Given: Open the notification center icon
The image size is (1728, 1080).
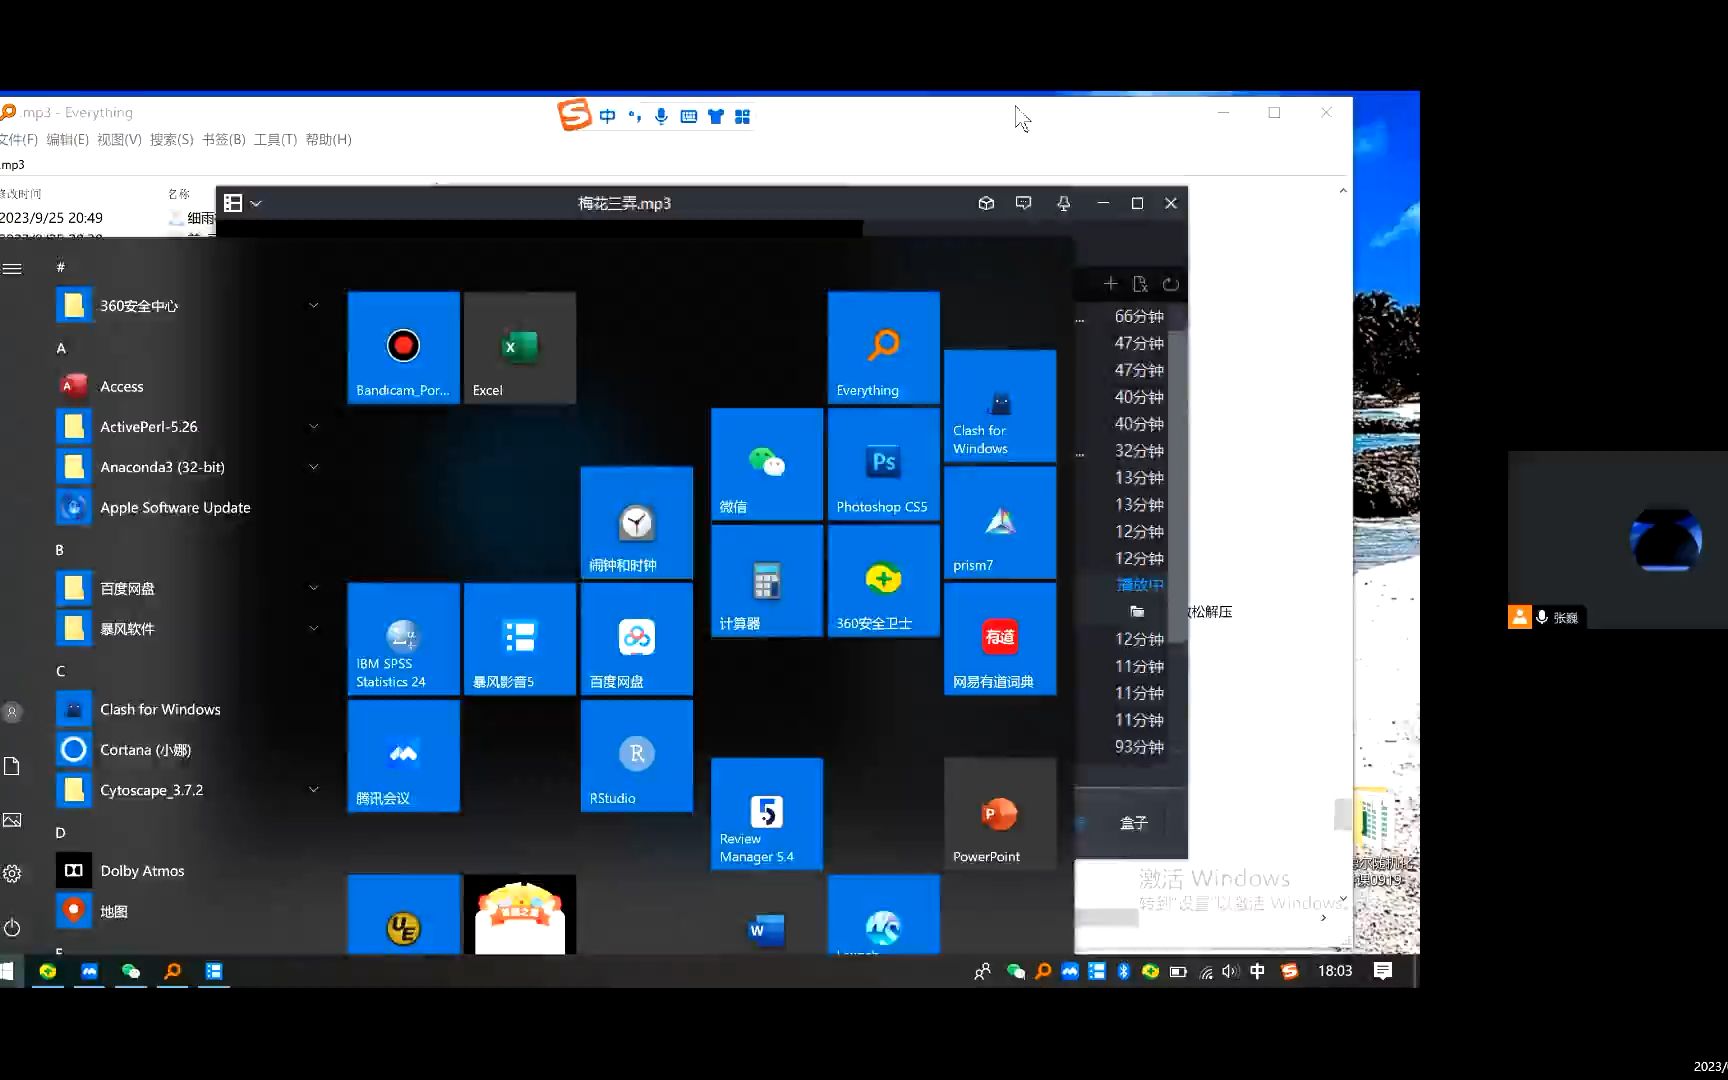Looking at the screenshot, I should click(1383, 971).
